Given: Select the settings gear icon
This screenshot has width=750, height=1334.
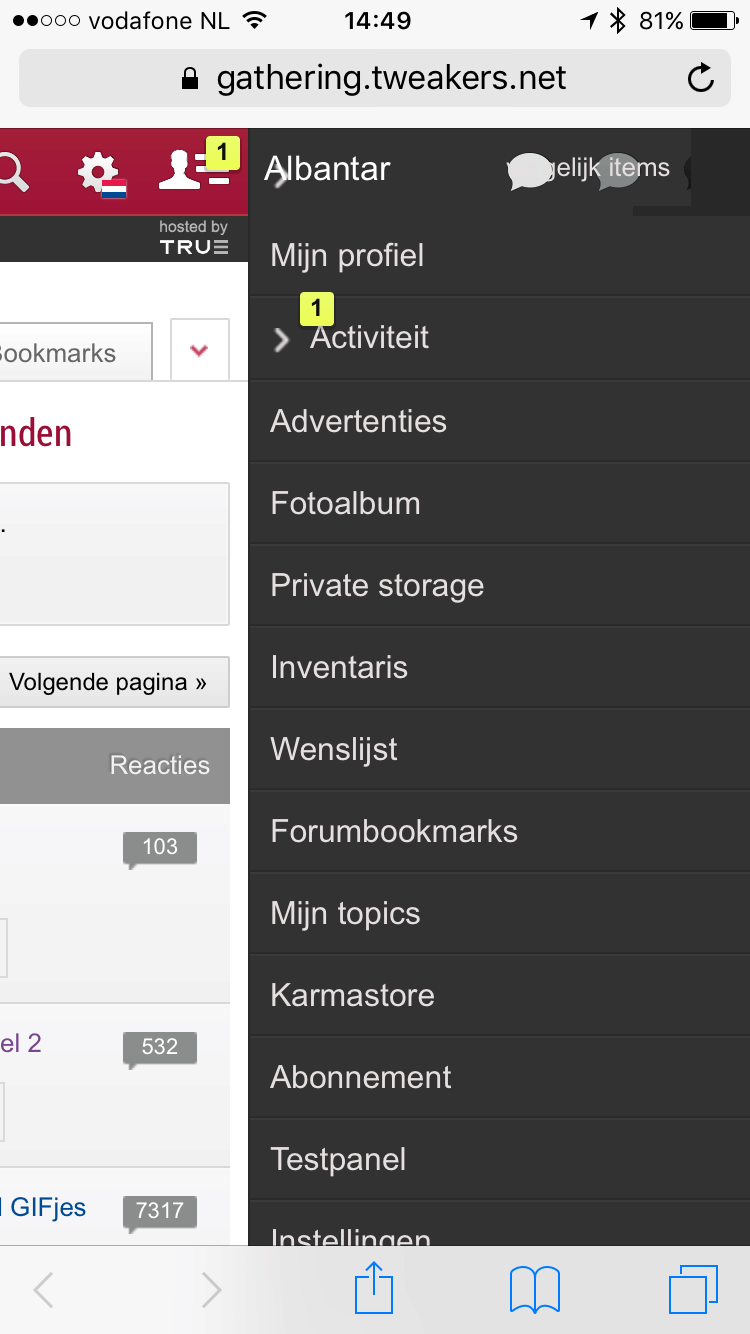Looking at the screenshot, I should (97, 170).
